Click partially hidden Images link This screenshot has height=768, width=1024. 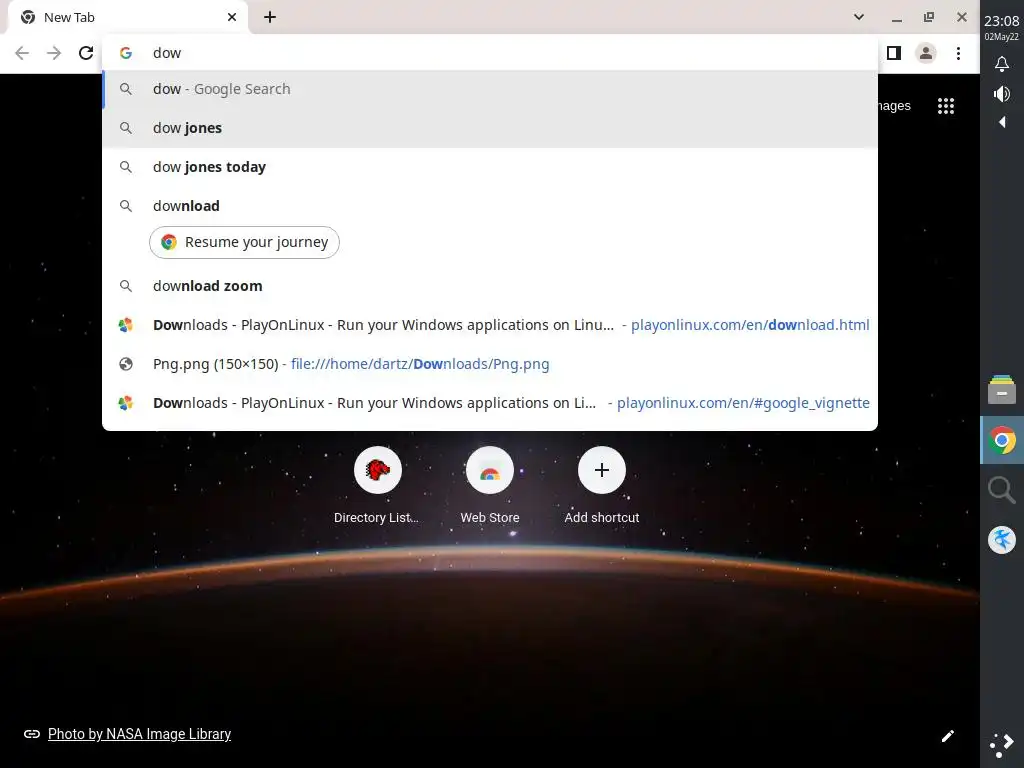point(894,106)
